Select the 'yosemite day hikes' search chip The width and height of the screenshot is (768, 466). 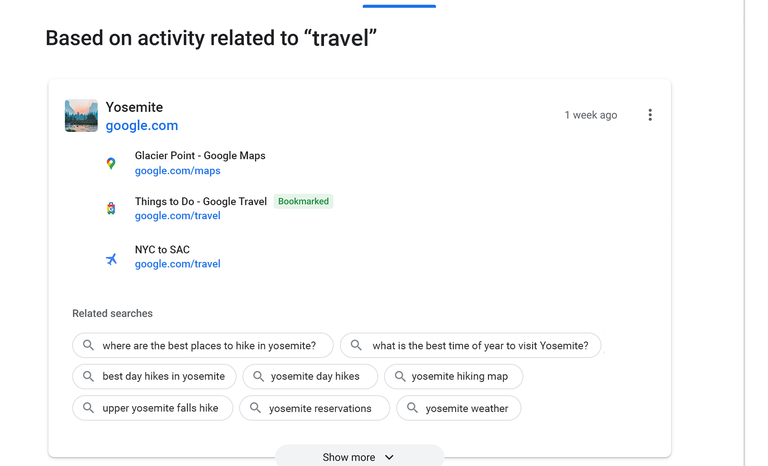314,377
